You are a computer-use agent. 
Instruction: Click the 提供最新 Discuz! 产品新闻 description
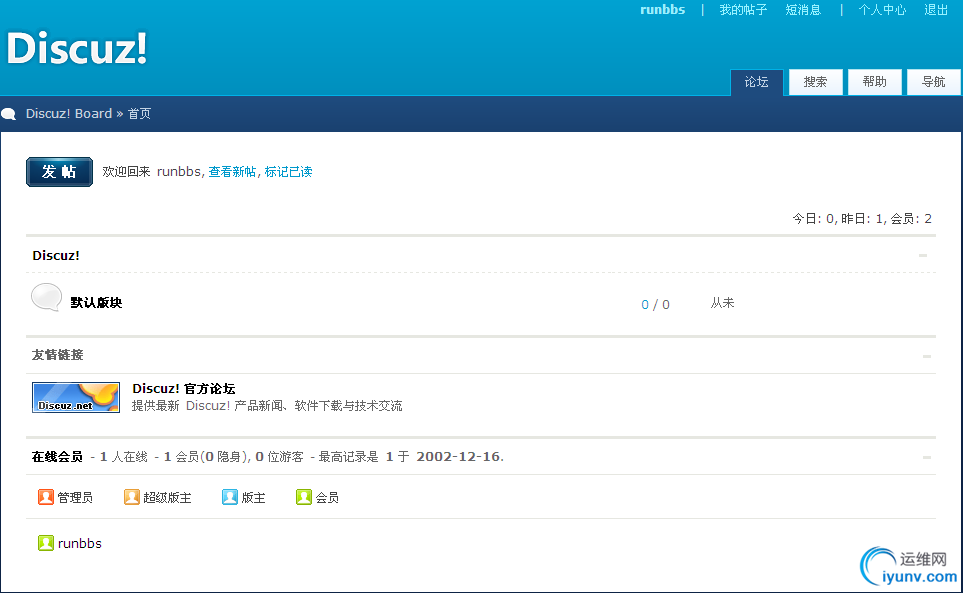[x=267, y=406]
